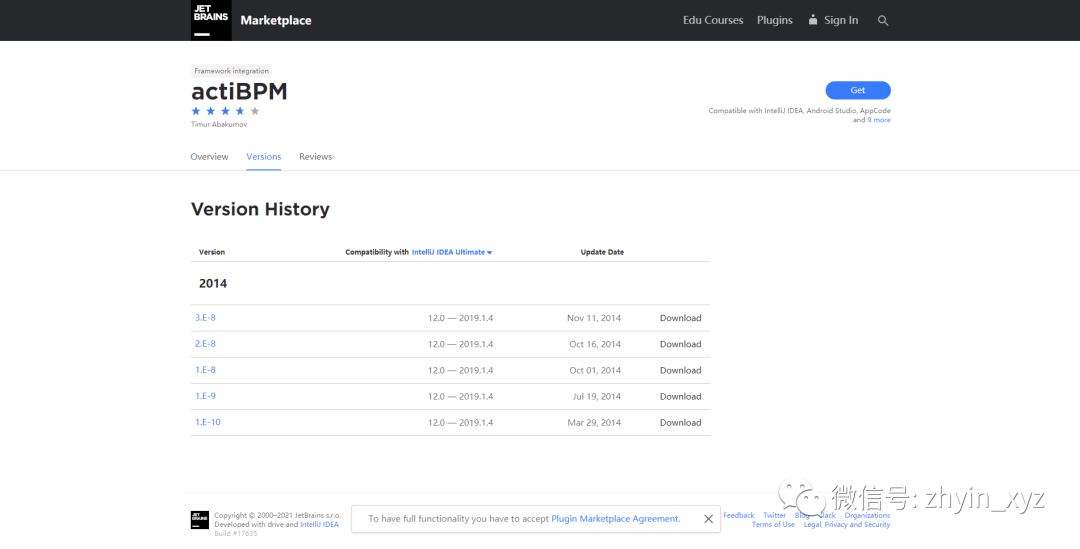Click the Version History heading
This screenshot has width=1080, height=549.
click(x=260, y=209)
